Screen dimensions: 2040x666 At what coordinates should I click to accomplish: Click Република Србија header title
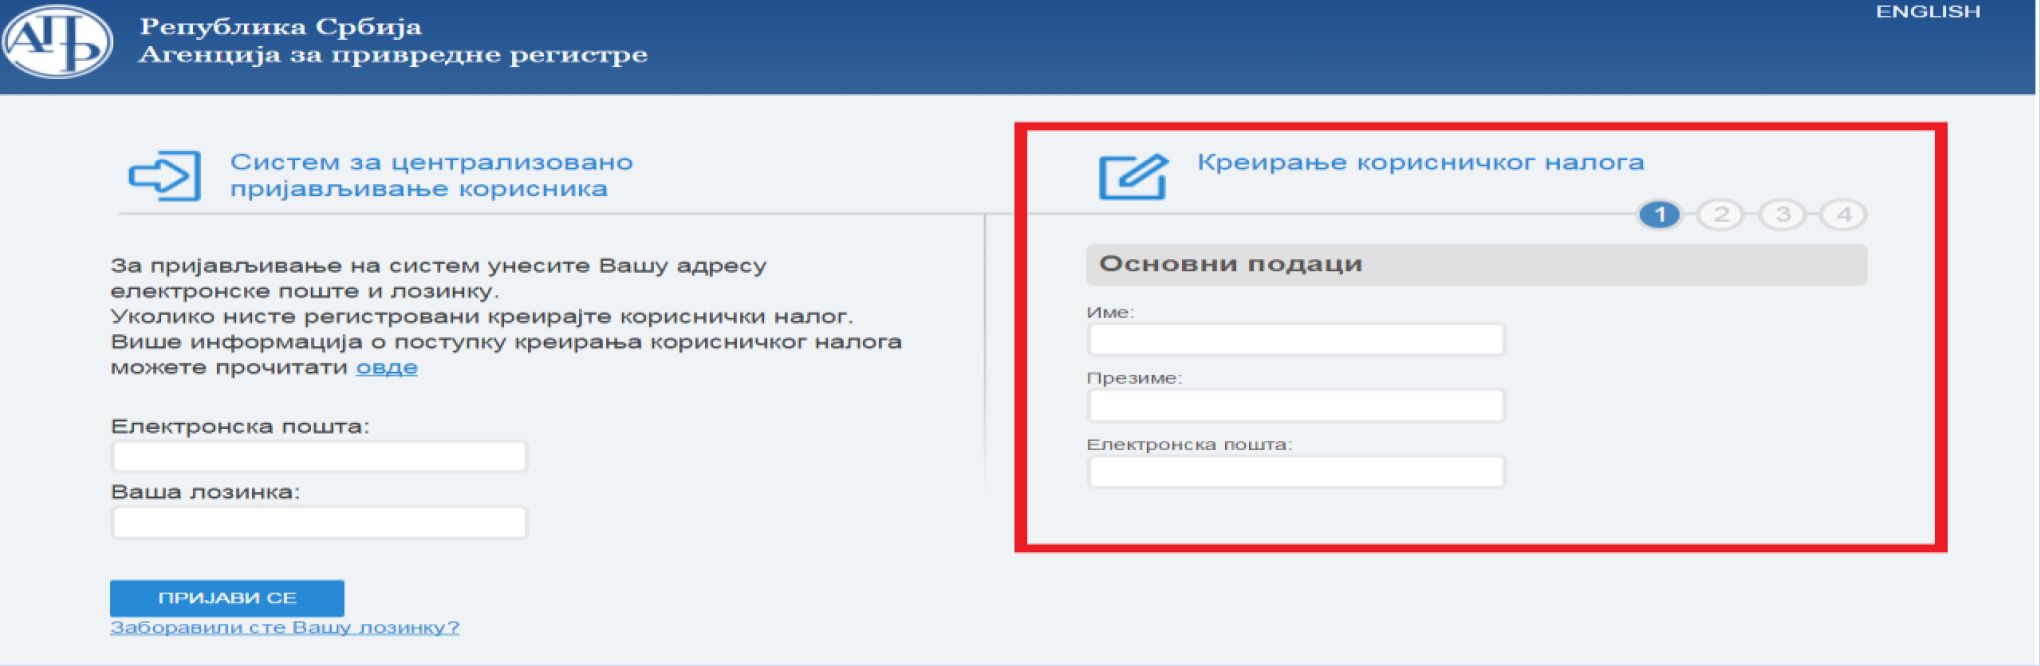(x=281, y=26)
